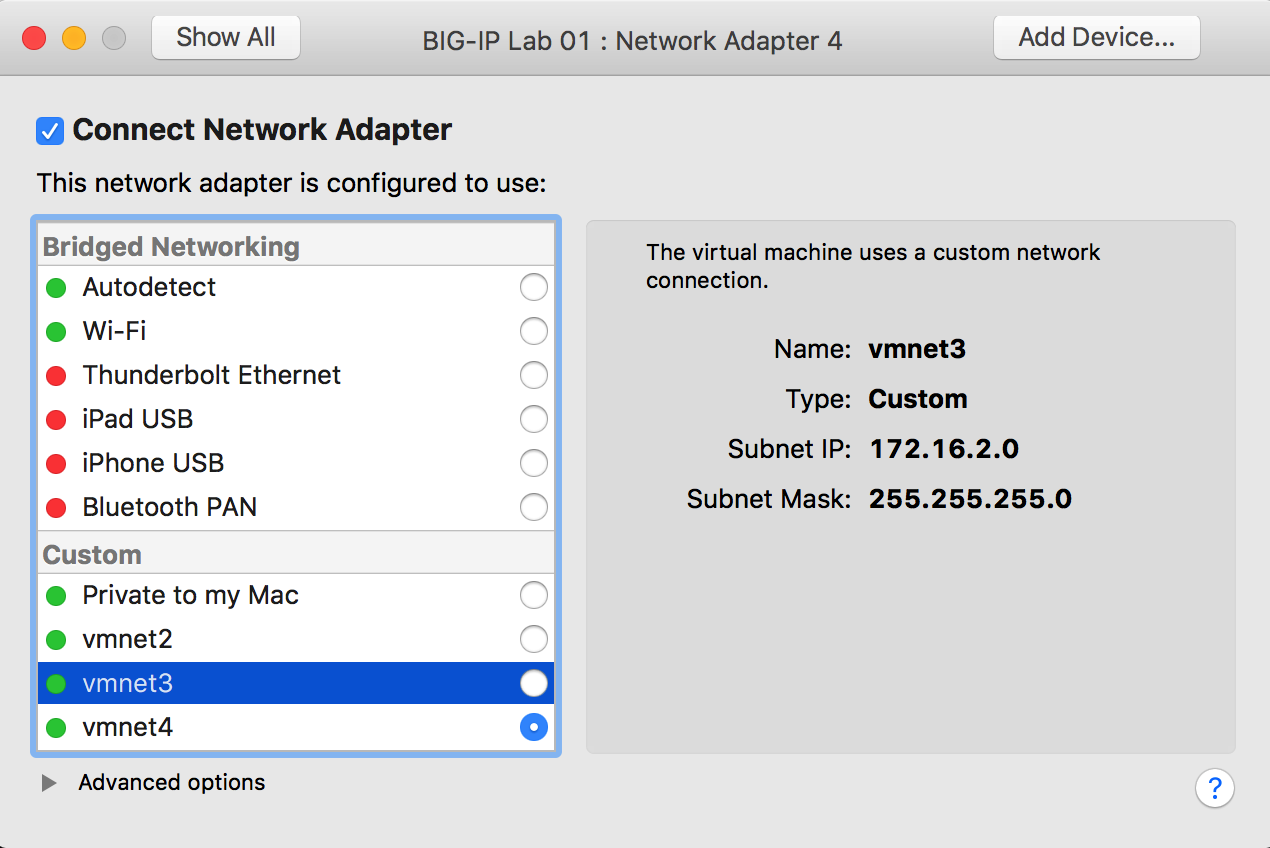Click the Name value vmnet3 in details

pyautogui.click(x=917, y=349)
